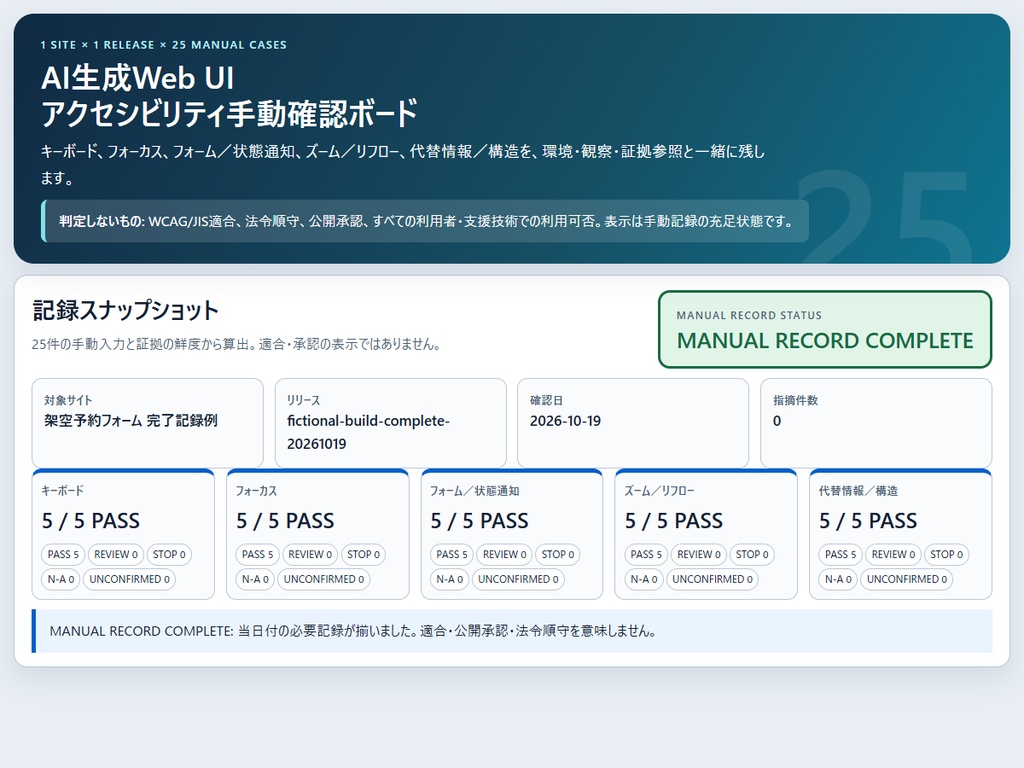The image size is (1024, 768).
Task: Click PASS 5 chip in フォーム／状態通知 card
Action: pyautogui.click(x=452, y=554)
